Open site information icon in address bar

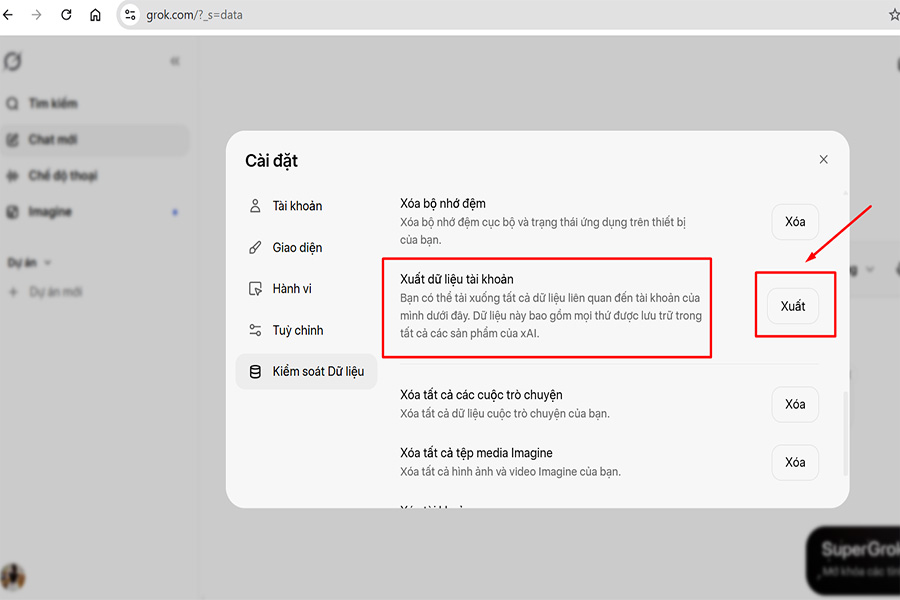(130, 15)
